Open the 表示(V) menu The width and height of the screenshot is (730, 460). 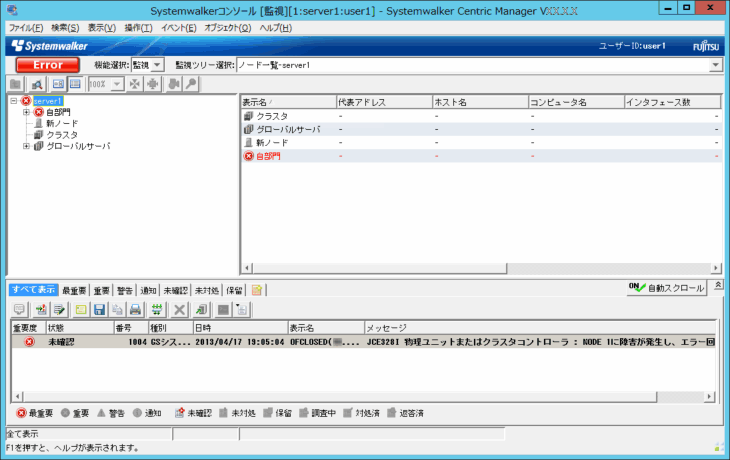pyautogui.click(x=102, y=28)
